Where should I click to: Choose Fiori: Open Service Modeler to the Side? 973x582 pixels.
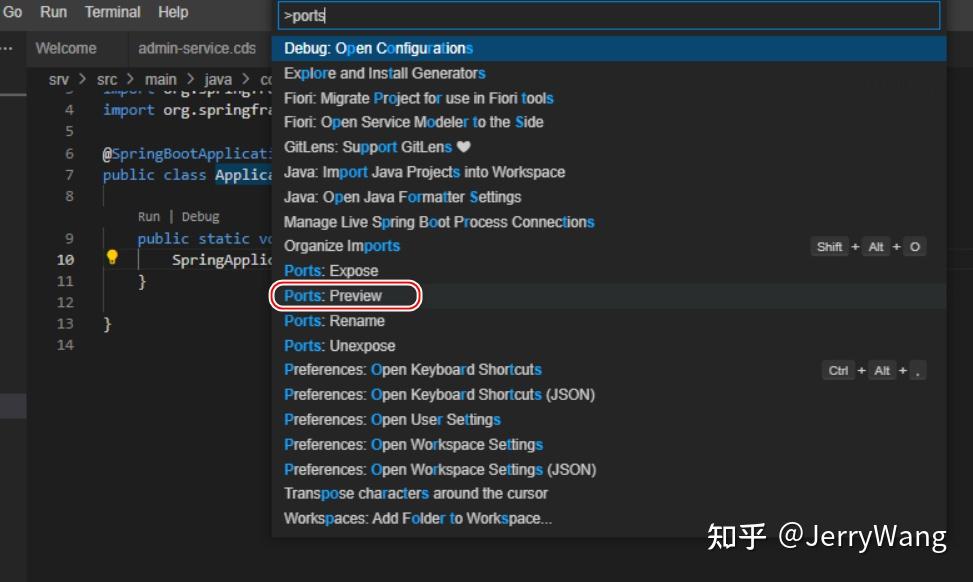click(609, 122)
